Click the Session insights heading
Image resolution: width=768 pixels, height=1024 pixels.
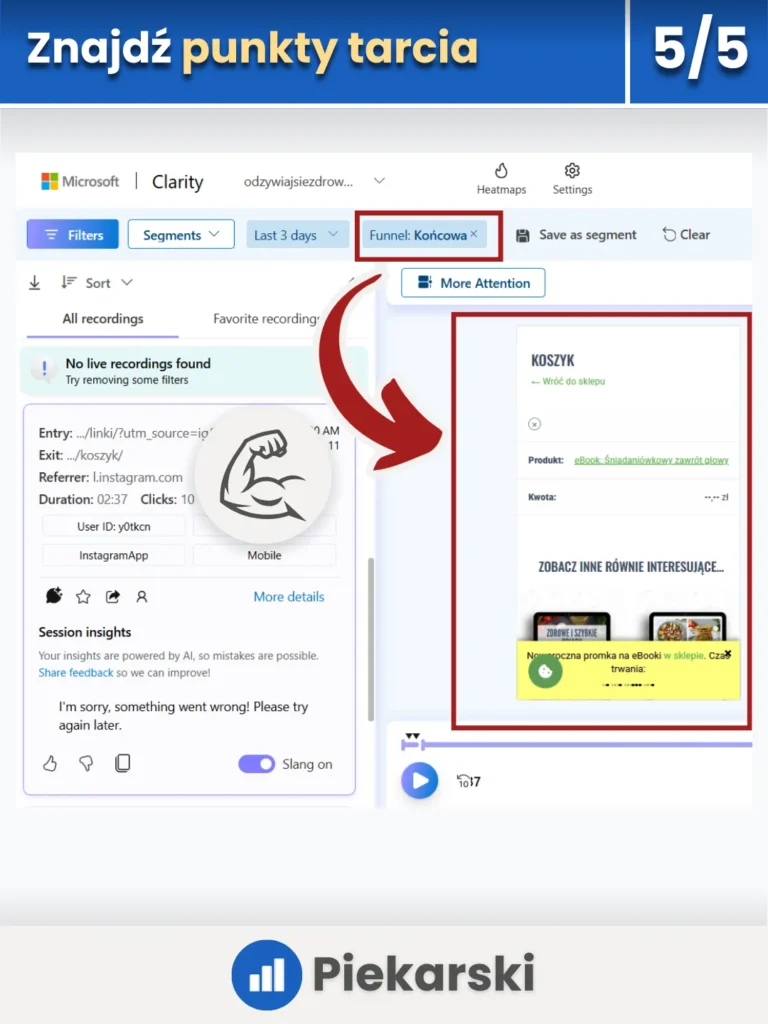85,632
